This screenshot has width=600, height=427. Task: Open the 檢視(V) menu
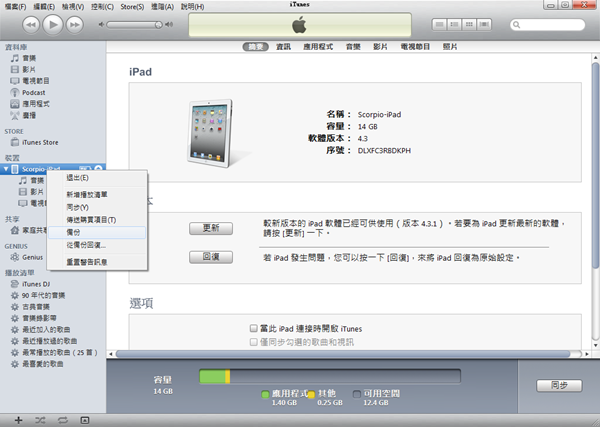(x=73, y=7)
